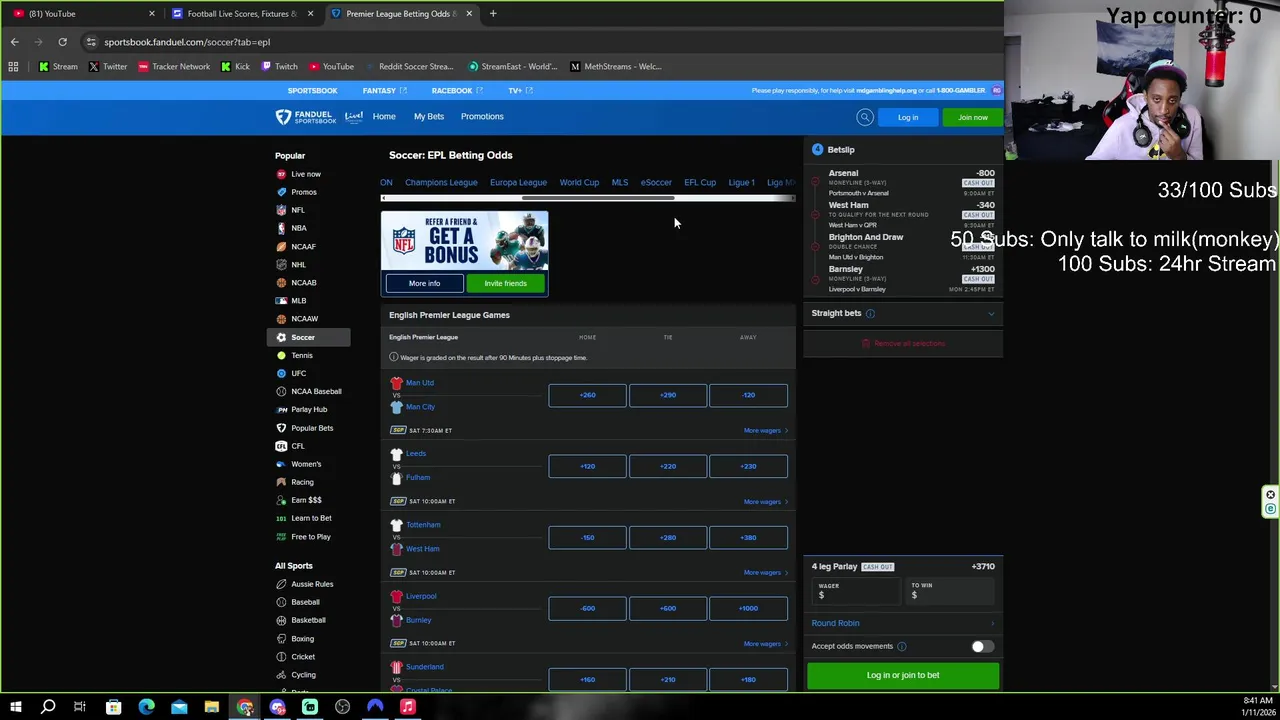Click the Log in button
The image size is (1280, 720).
tap(908, 118)
